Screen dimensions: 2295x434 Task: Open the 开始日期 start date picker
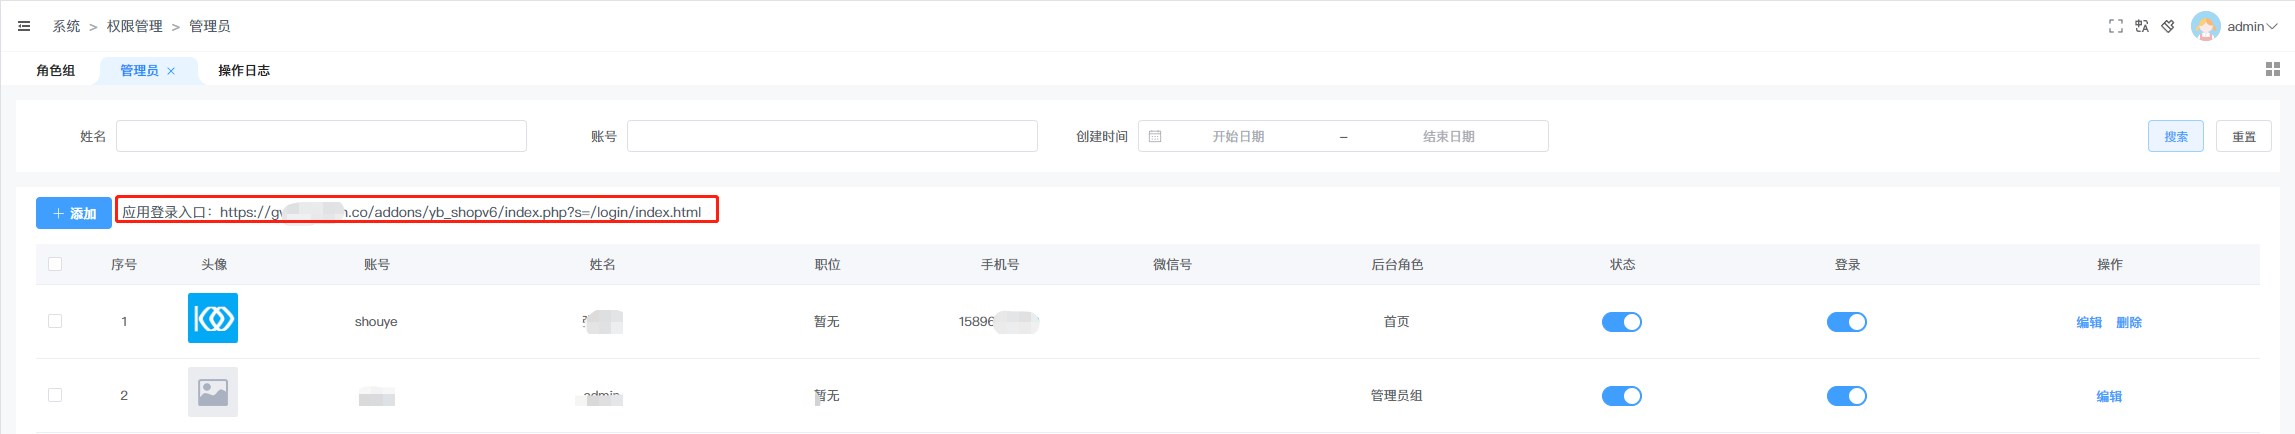[x=1238, y=136]
